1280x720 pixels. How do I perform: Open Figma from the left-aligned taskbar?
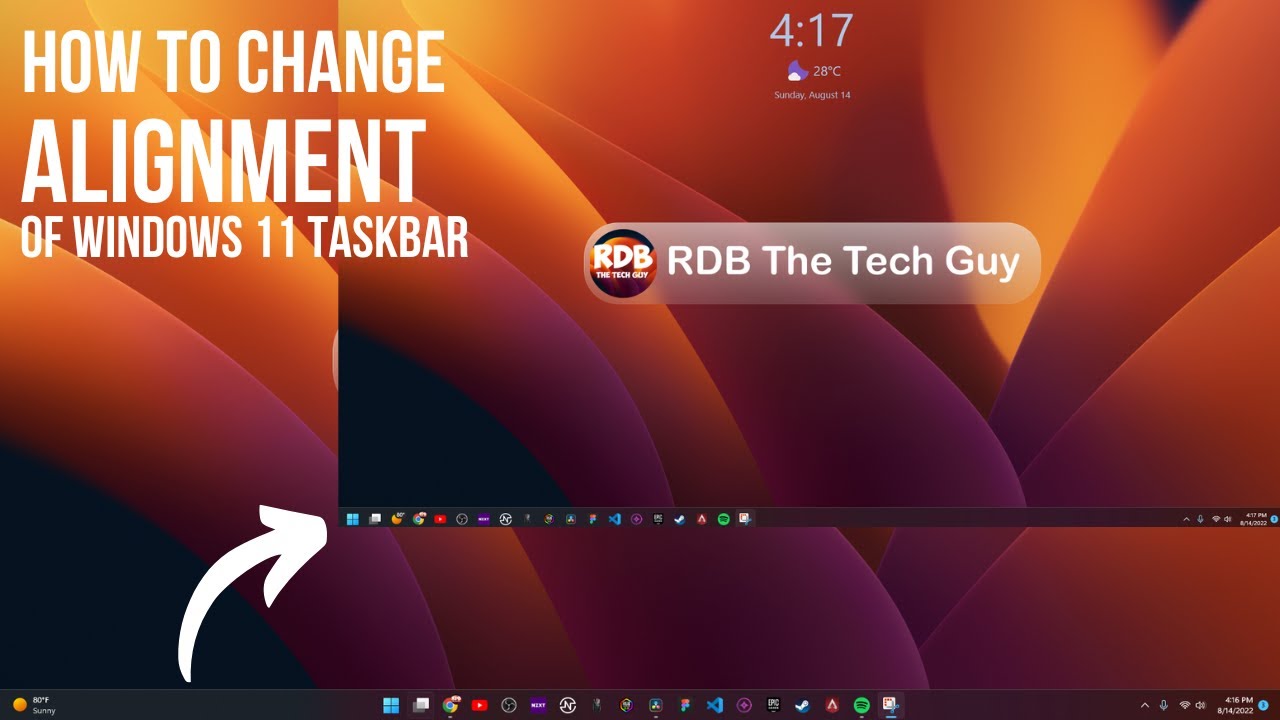click(x=593, y=519)
